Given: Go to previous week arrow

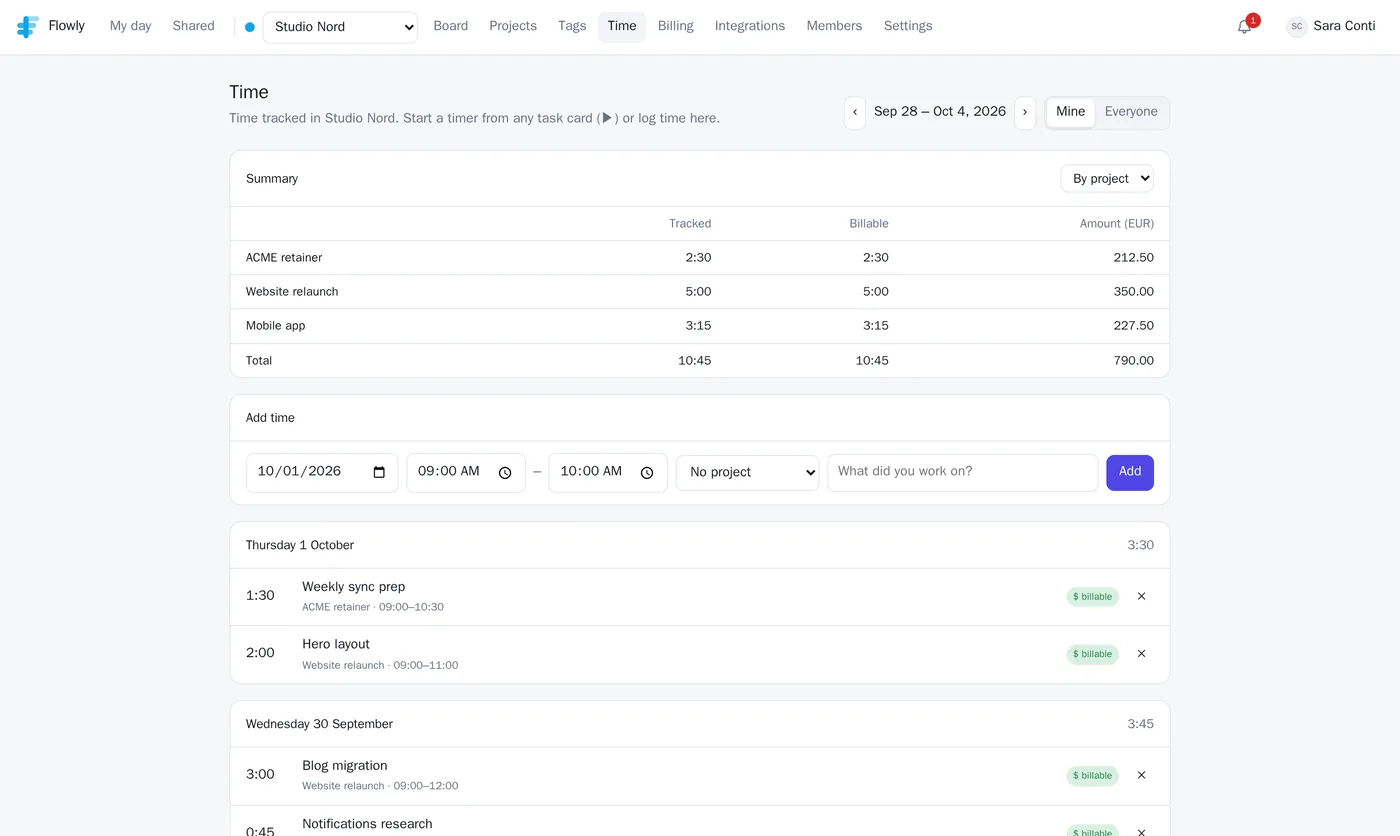Looking at the screenshot, I should 855,113.
